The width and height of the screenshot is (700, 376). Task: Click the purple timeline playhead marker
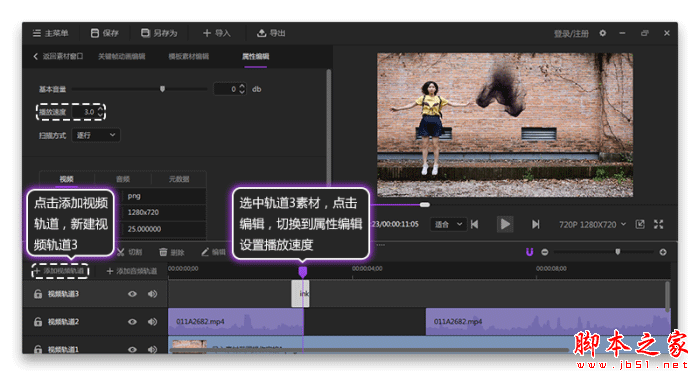303,272
